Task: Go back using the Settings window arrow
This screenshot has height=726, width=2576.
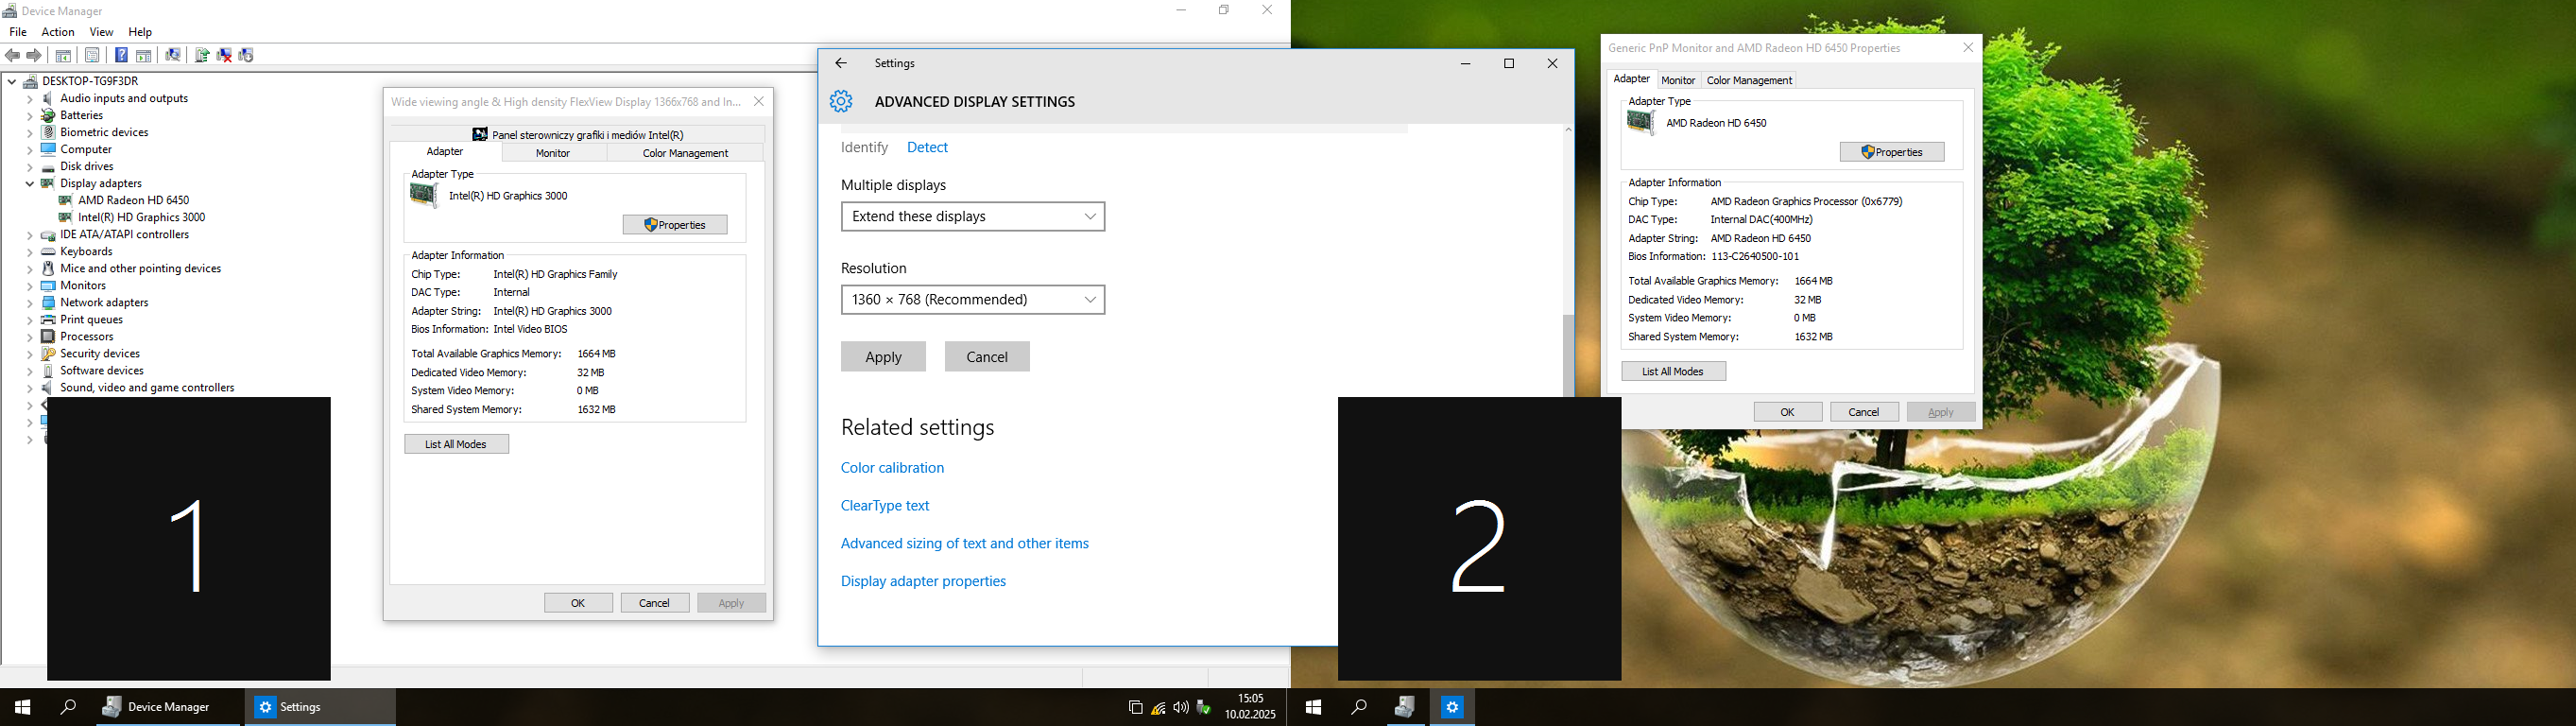Action: coord(841,63)
